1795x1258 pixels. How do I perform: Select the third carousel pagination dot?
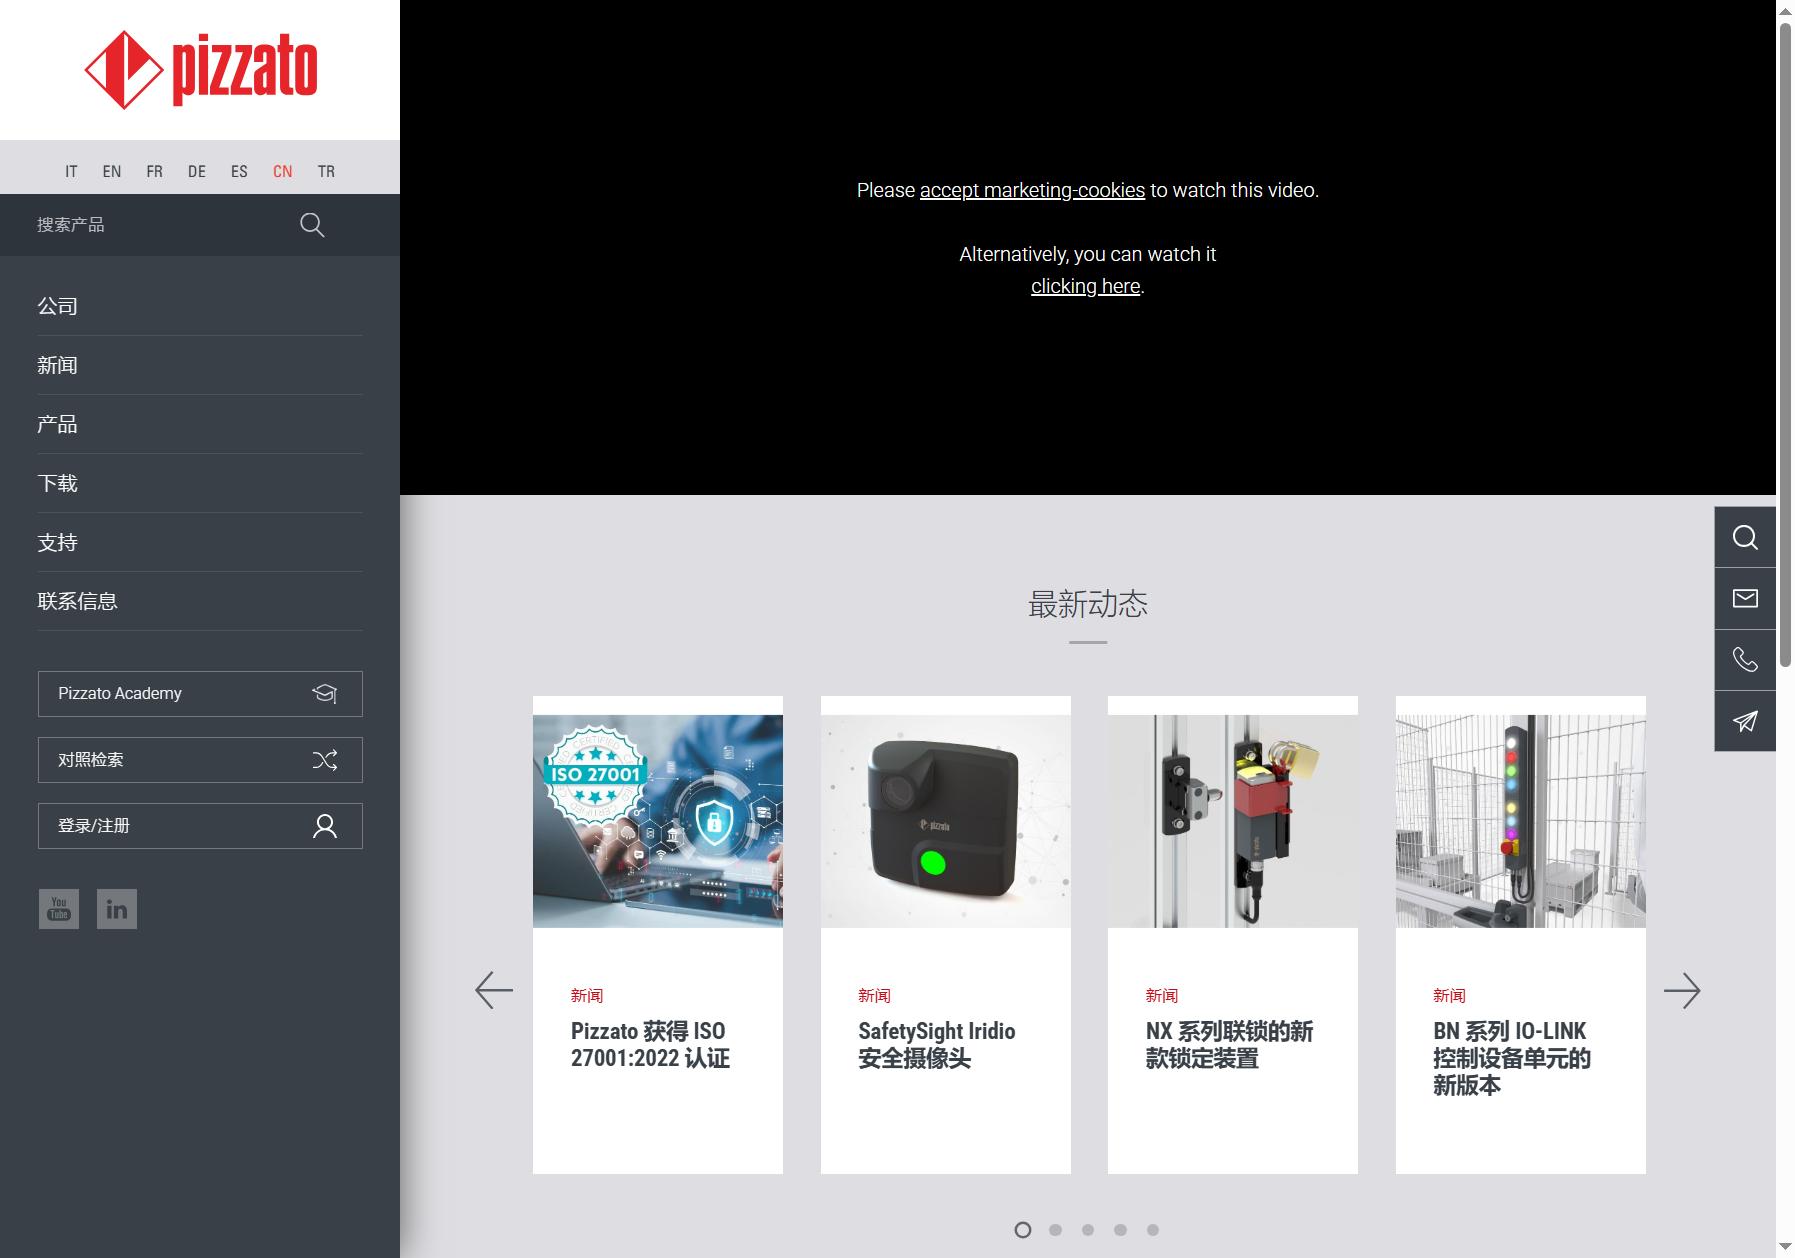pyautogui.click(x=1088, y=1230)
